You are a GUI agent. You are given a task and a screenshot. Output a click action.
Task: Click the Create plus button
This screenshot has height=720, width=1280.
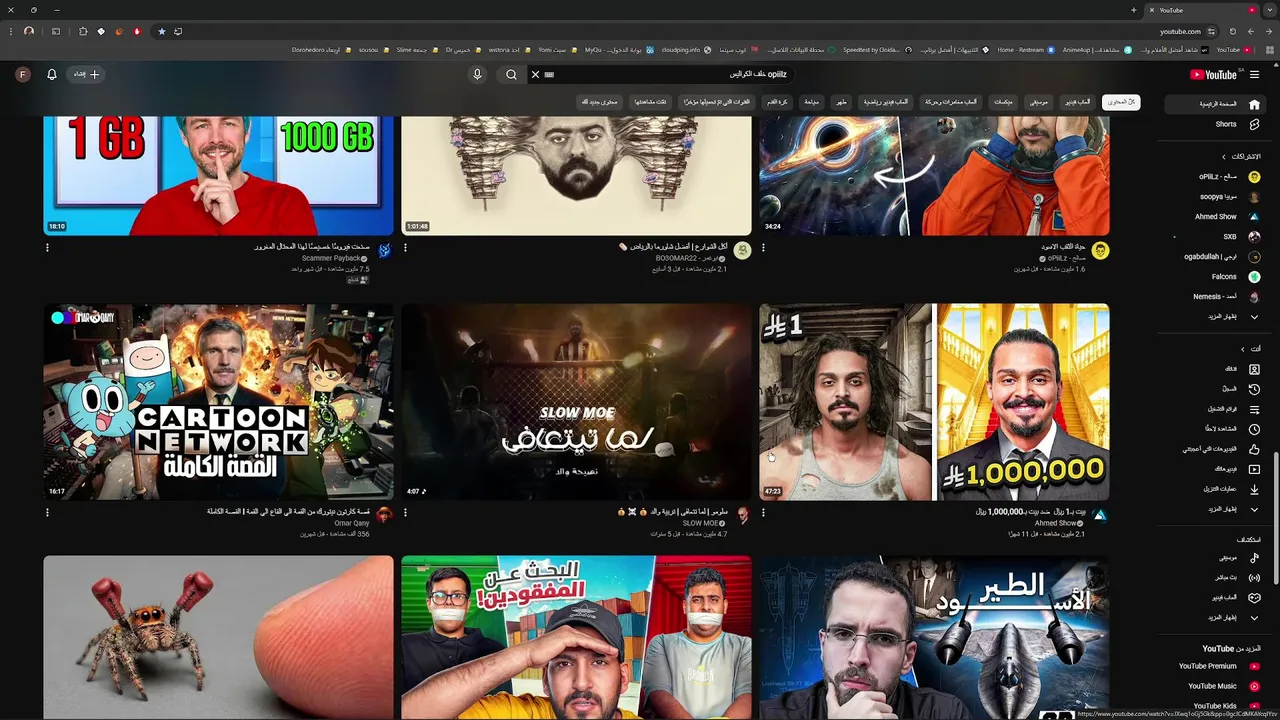click(87, 74)
